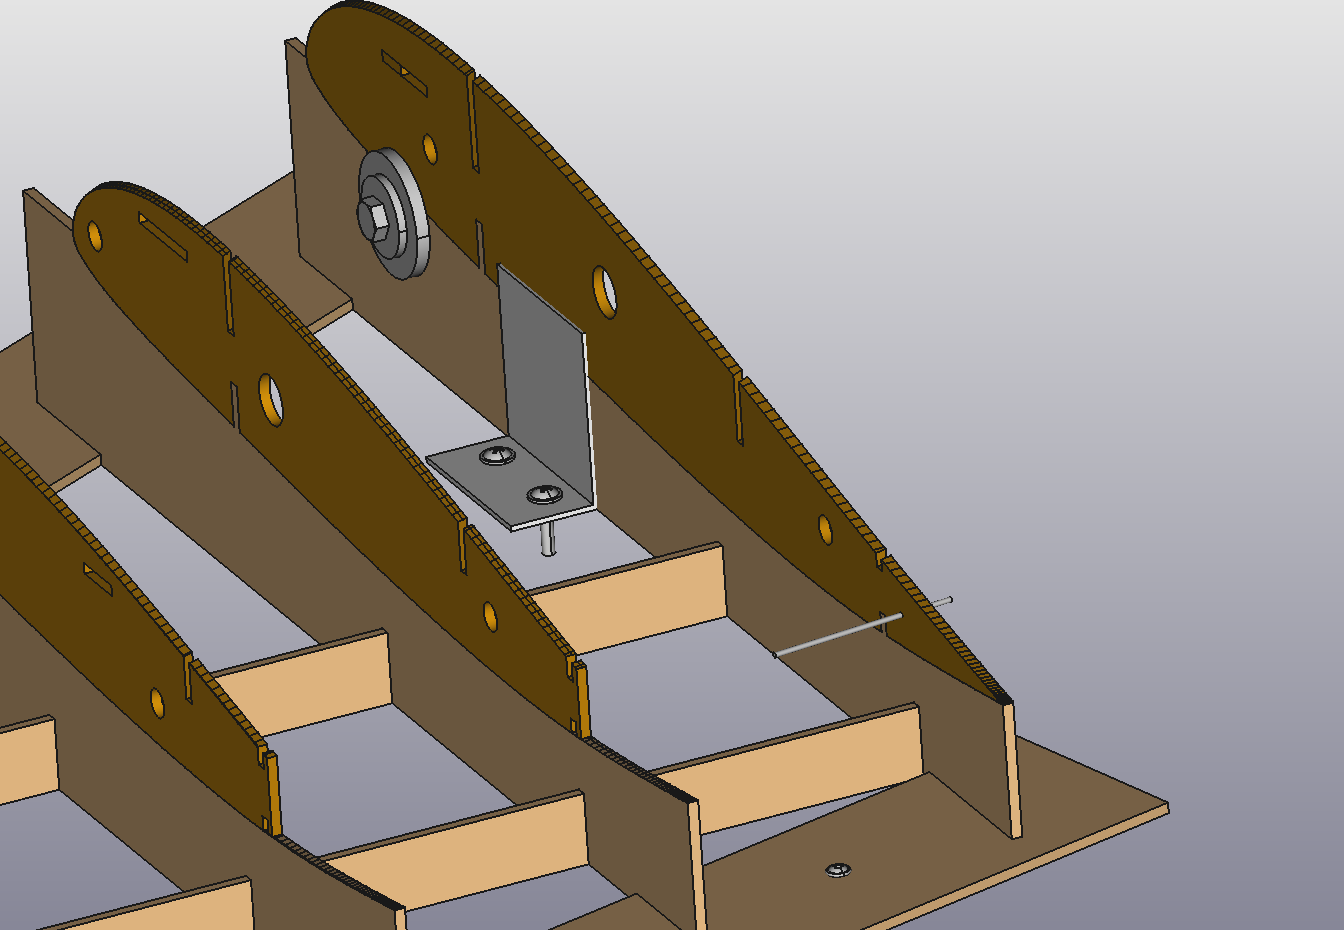The image size is (1344, 930).
Task: Click the small hole above the washer
Action: point(430,150)
